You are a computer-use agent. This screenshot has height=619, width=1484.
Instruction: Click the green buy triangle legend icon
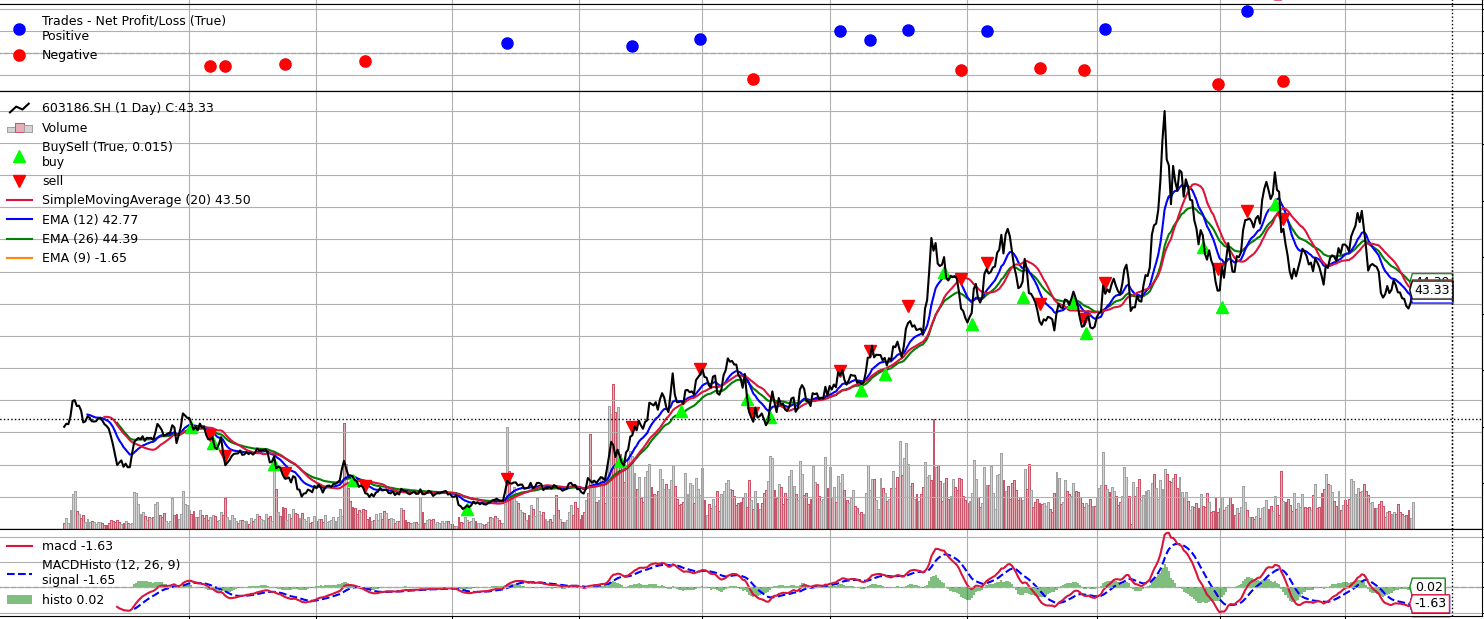pos(19,156)
